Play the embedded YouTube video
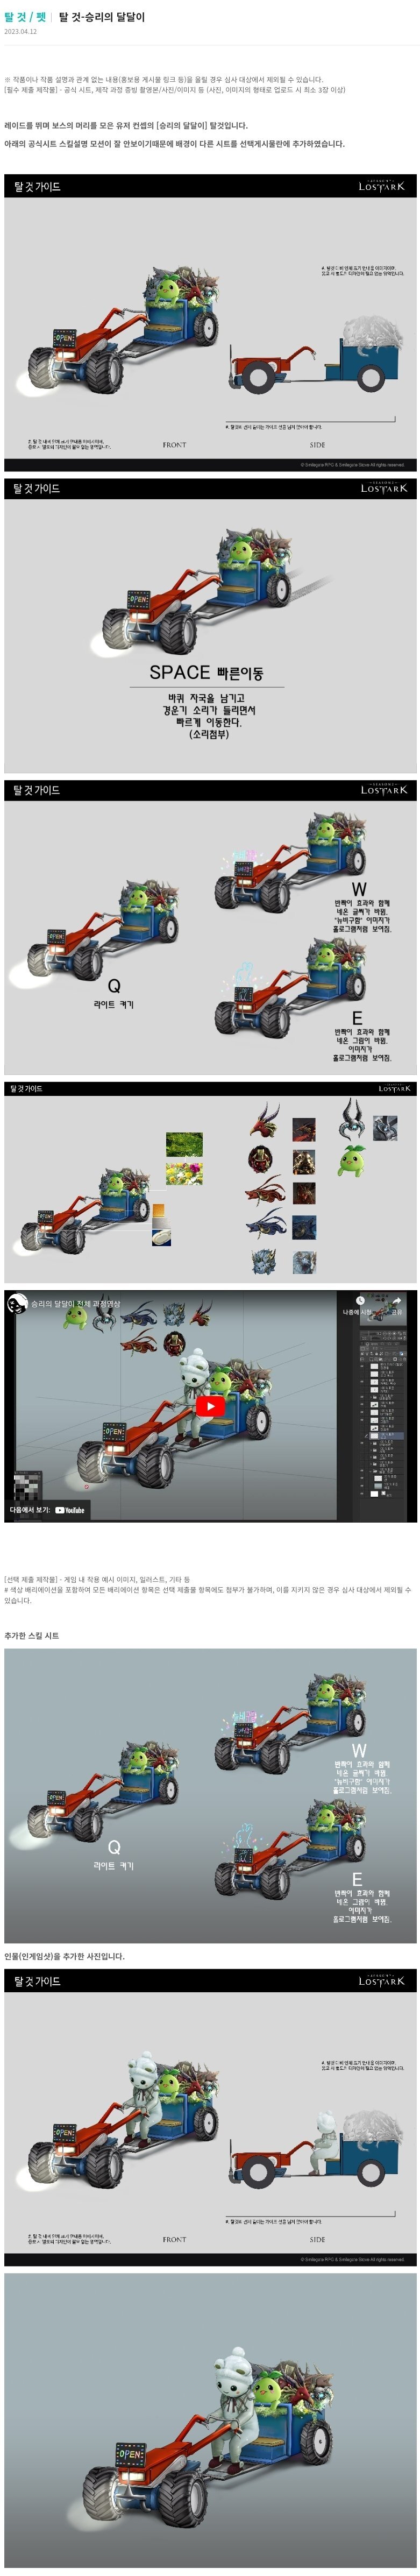This screenshot has height=2576, width=420. click(x=210, y=1406)
